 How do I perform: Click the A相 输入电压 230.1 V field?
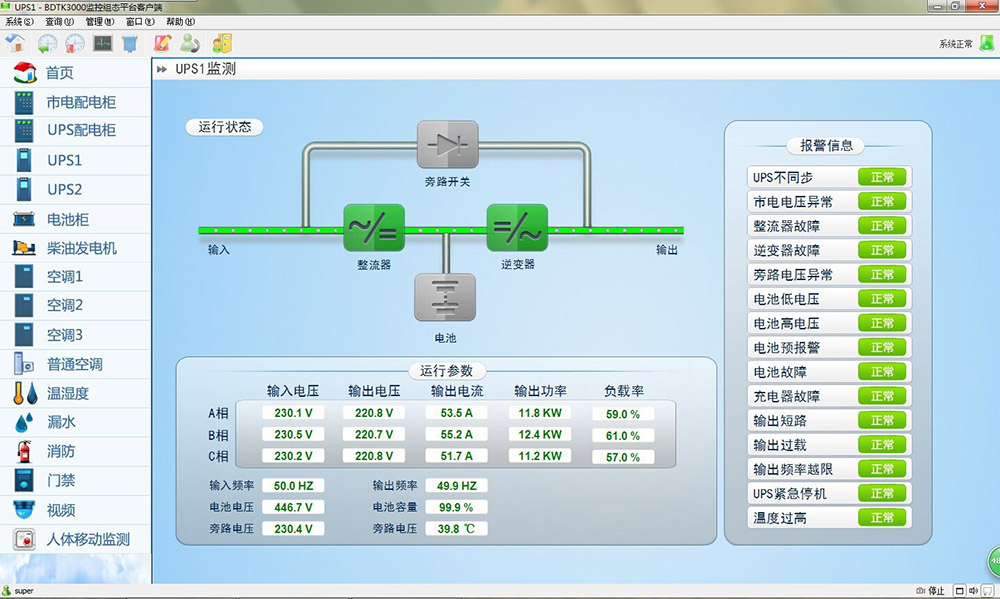pyautogui.click(x=293, y=413)
